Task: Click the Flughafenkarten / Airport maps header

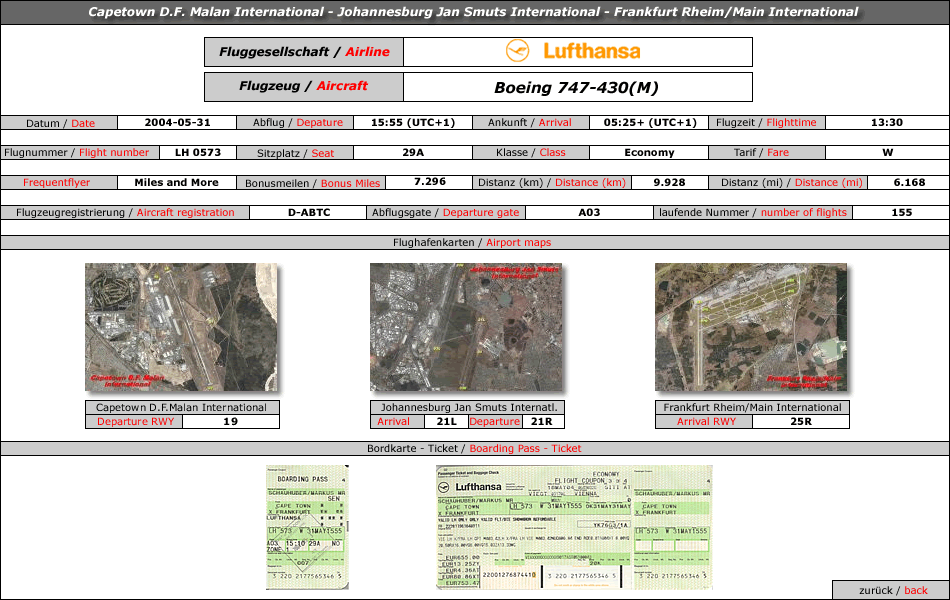Action: tap(472, 242)
